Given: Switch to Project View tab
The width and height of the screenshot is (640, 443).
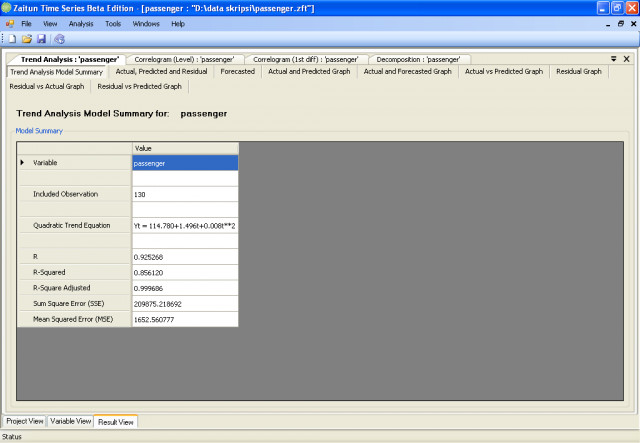Looking at the screenshot, I should click(x=24, y=421).
